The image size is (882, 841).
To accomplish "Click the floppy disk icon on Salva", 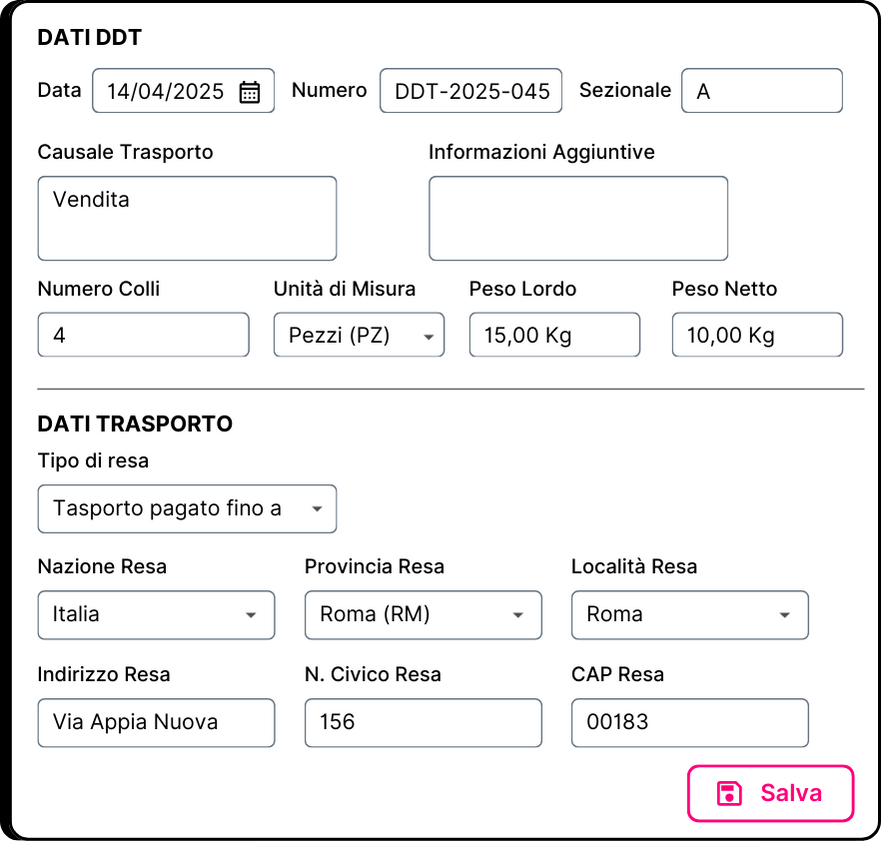I will (x=729, y=793).
